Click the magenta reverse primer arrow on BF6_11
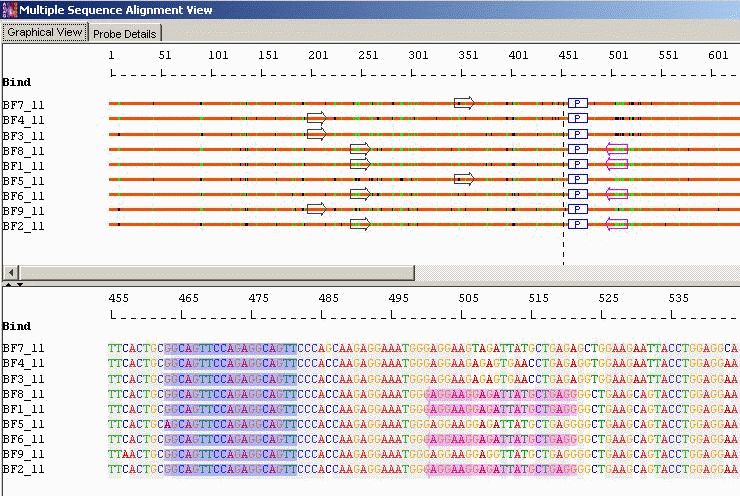The height and width of the screenshot is (496, 740). coord(617,194)
